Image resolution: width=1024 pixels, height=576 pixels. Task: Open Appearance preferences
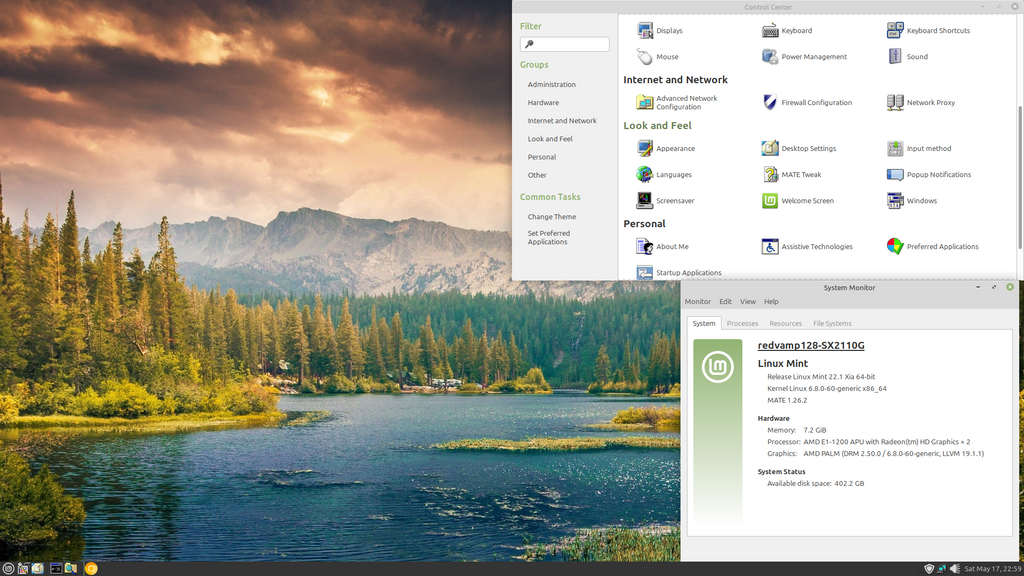665,148
